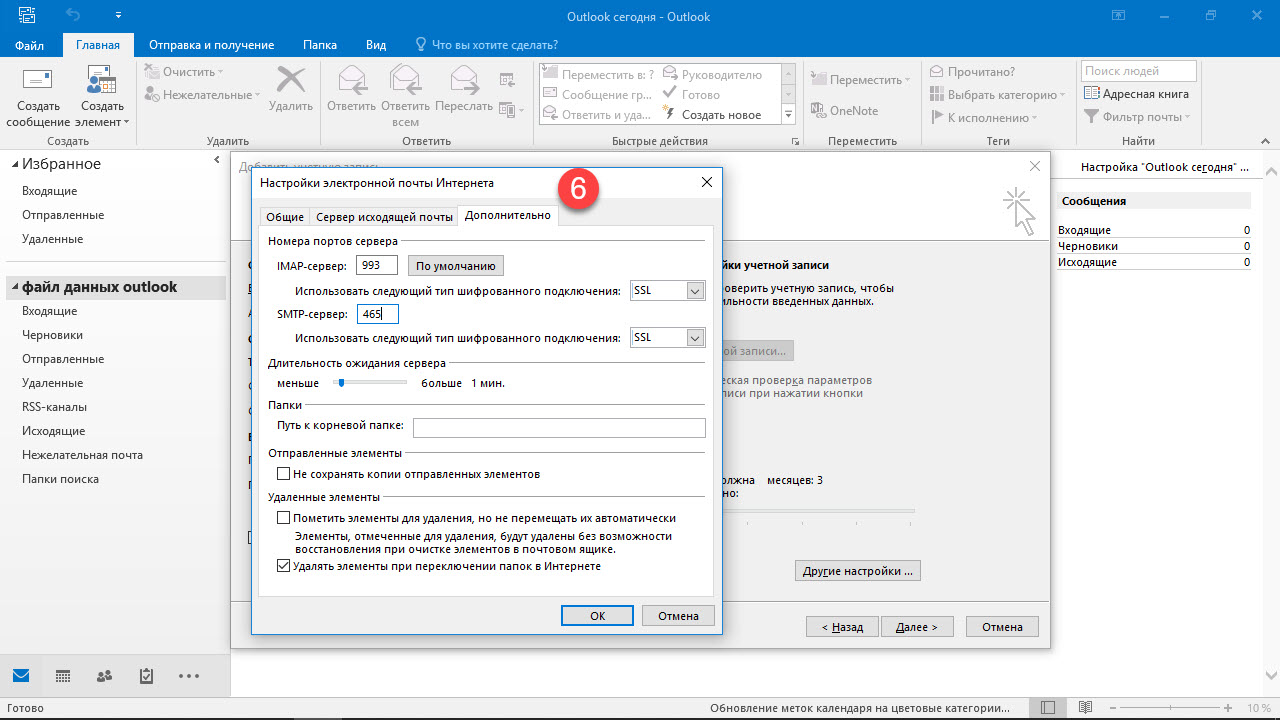This screenshot has width=1280, height=720.
Task: Open the RSS feeds folder
Action: 54,407
